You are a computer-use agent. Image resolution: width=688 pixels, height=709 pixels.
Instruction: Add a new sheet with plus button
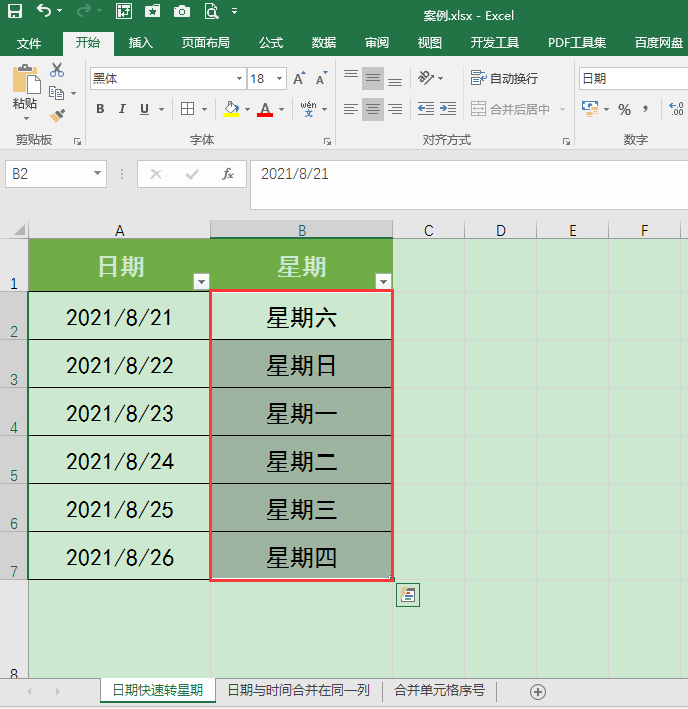(x=537, y=691)
